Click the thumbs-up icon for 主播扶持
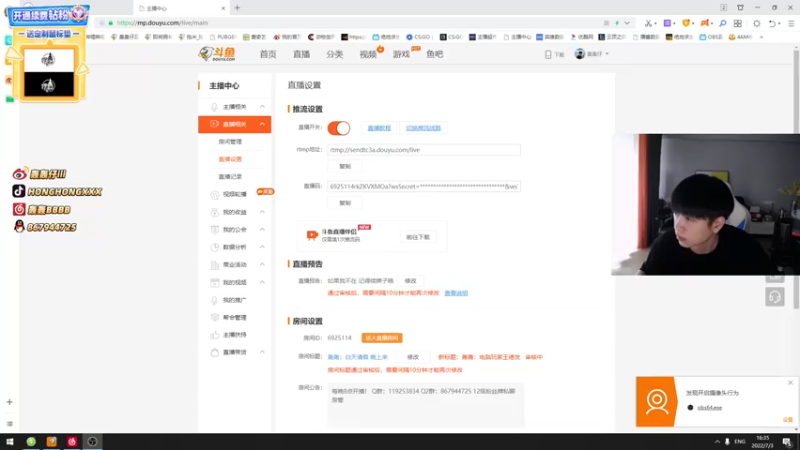The width and height of the screenshot is (800, 450). pos(215,335)
